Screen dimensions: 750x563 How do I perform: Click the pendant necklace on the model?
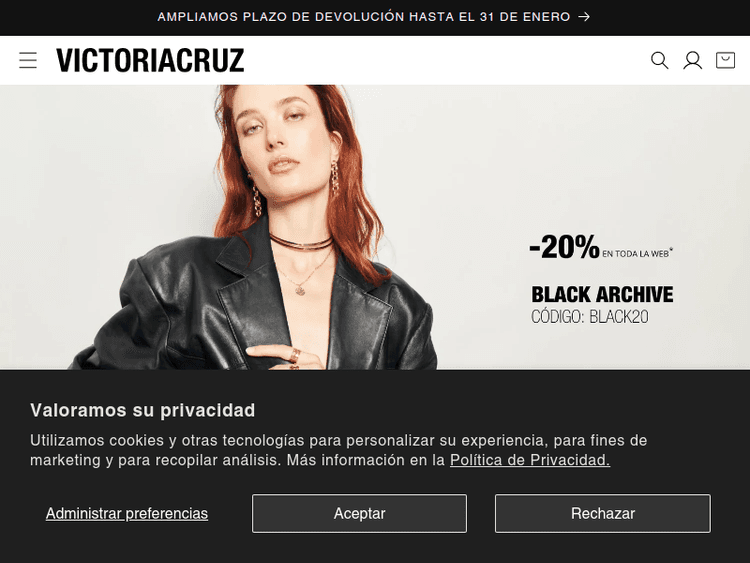click(x=301, y=289)
